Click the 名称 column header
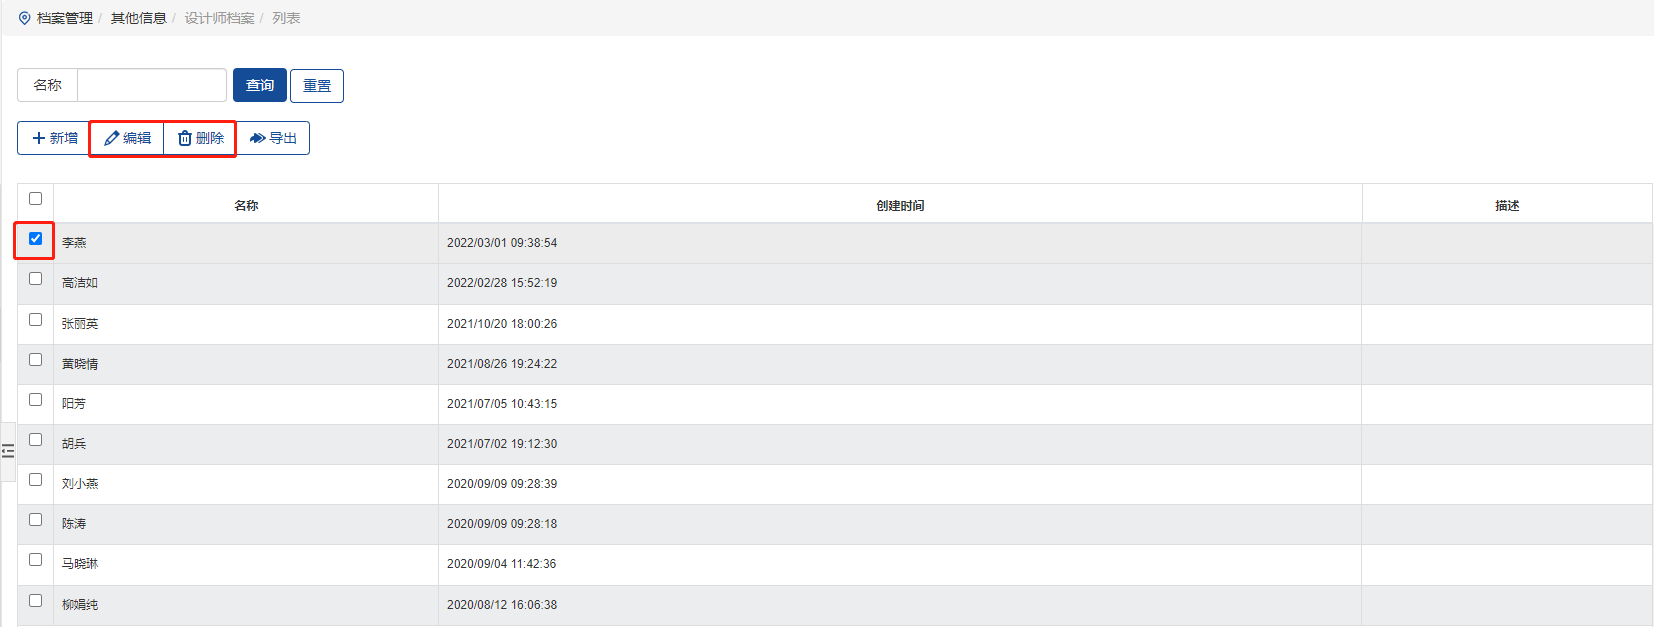 [x=246, y=205]
